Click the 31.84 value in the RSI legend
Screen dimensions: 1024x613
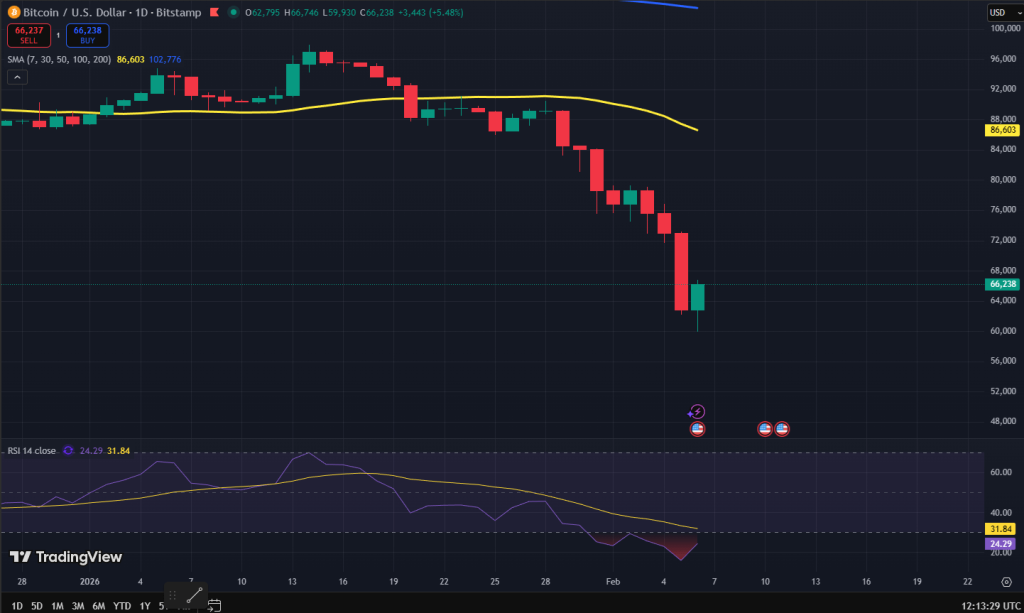(x=118, y=450)
